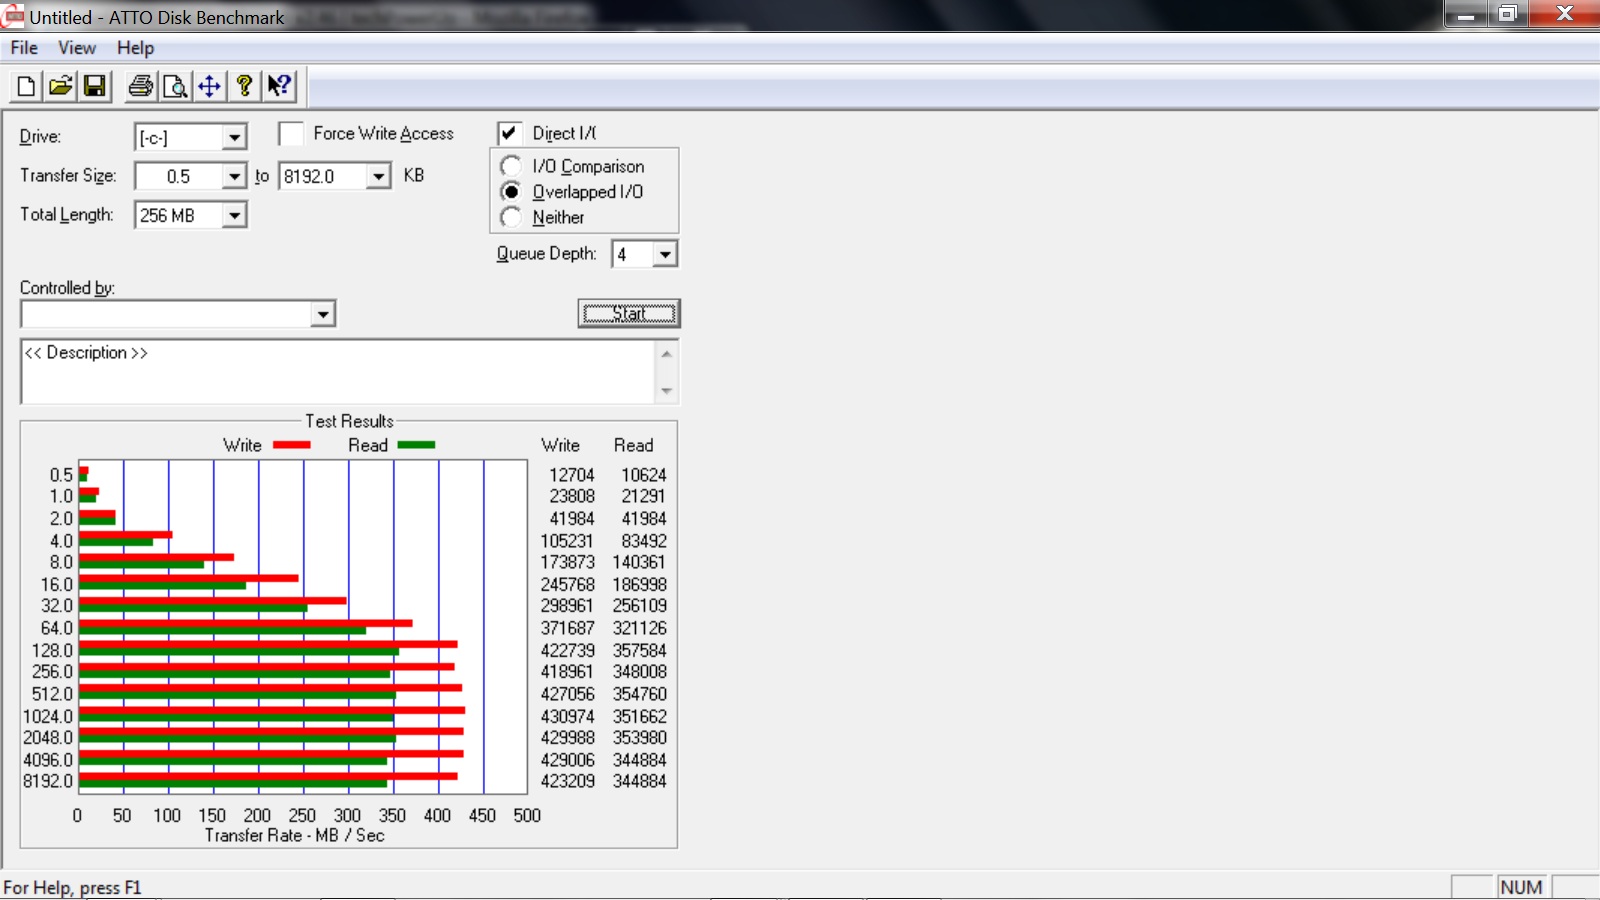Click inside the Description text box

[339, 372]
